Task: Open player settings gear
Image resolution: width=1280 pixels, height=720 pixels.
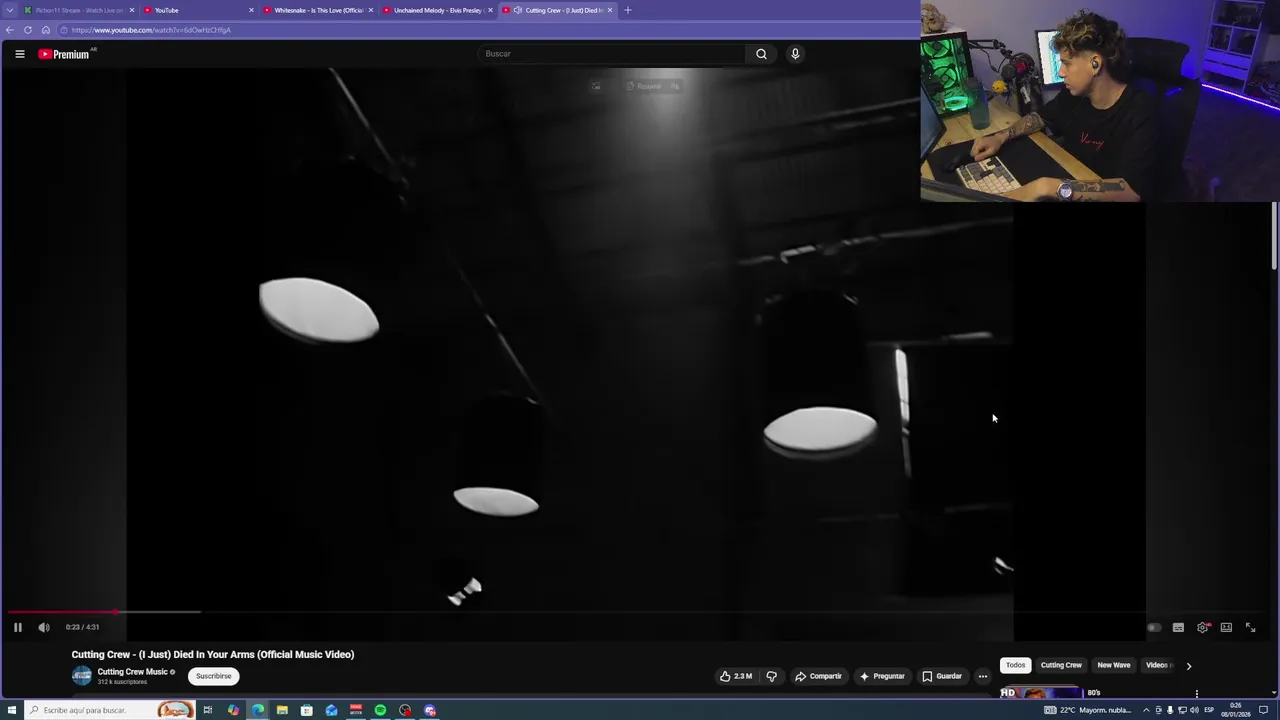Action: tap(1203, 627)
